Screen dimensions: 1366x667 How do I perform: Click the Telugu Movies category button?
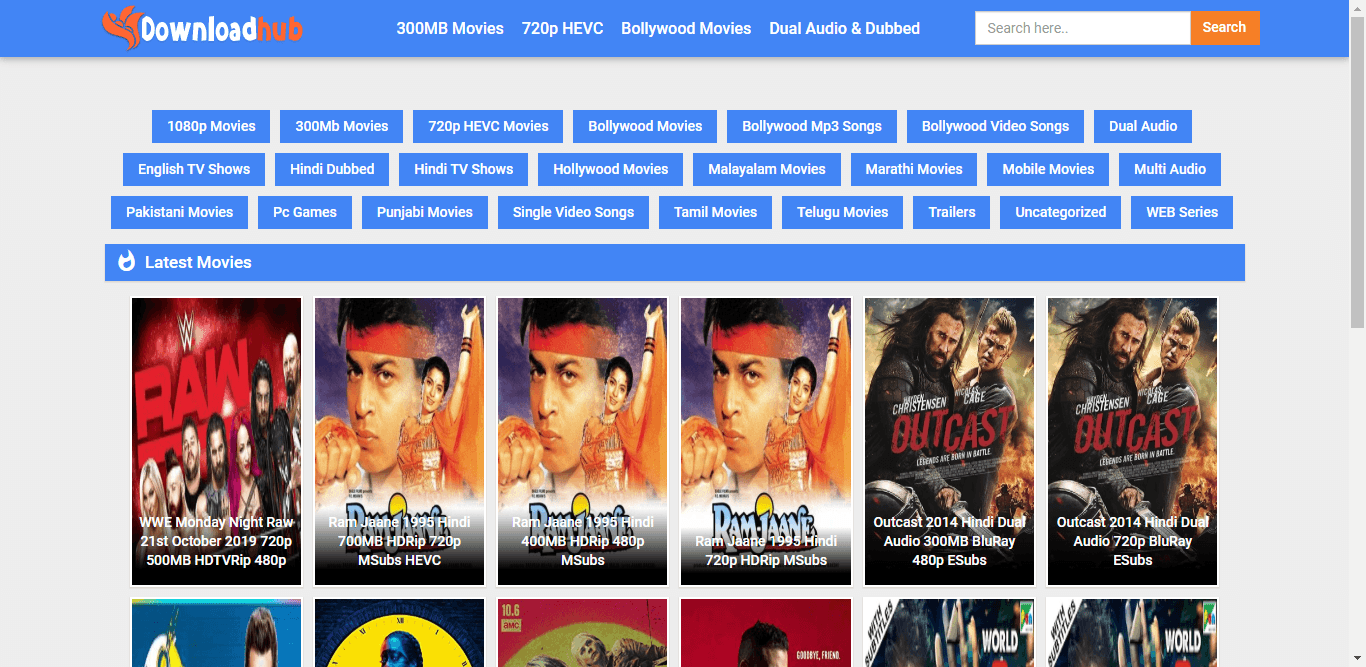click(x=842, y=212)
